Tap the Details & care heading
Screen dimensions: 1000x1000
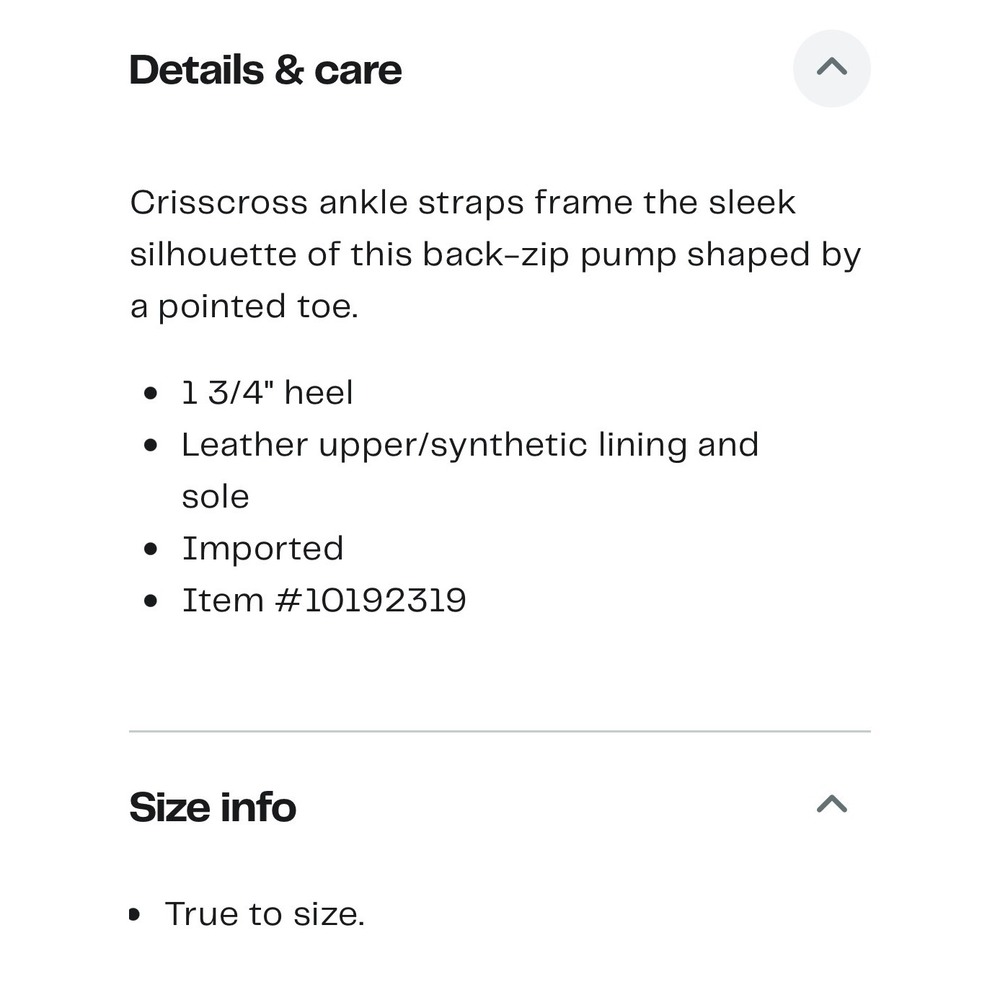click(x=265, y=70)
